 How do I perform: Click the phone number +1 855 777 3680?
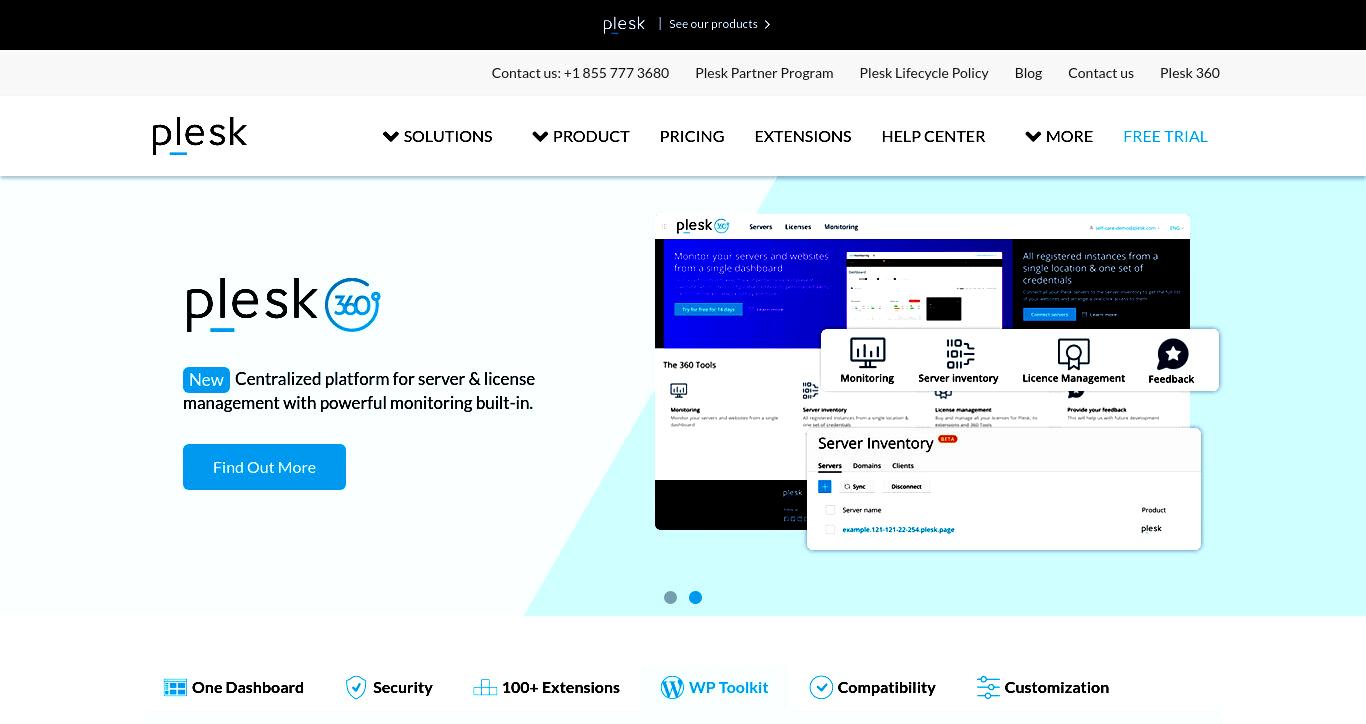616,73
